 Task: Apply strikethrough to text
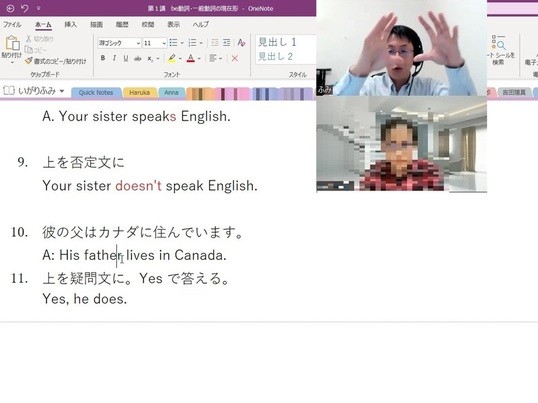pos(138,59)
